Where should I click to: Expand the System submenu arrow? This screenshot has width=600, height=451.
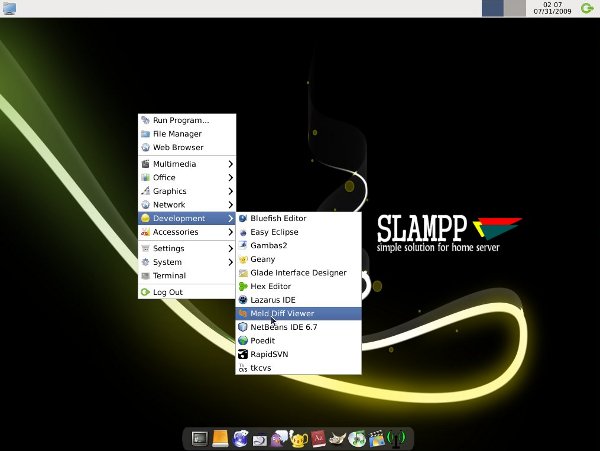230,262
